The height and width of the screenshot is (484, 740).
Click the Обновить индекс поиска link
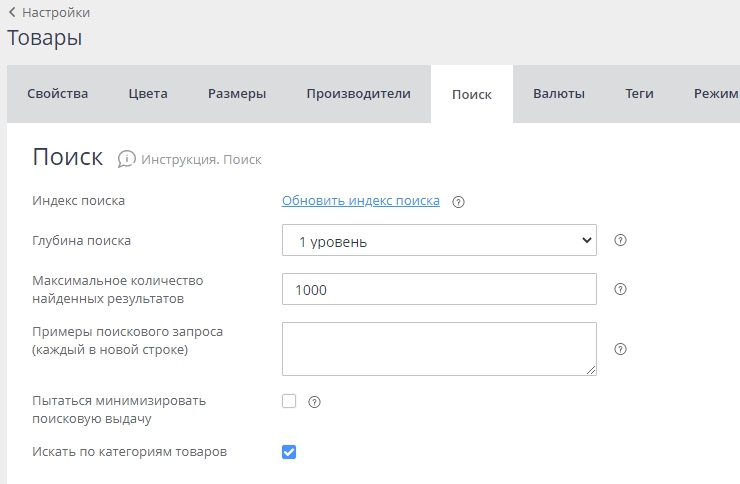(360, 201)
